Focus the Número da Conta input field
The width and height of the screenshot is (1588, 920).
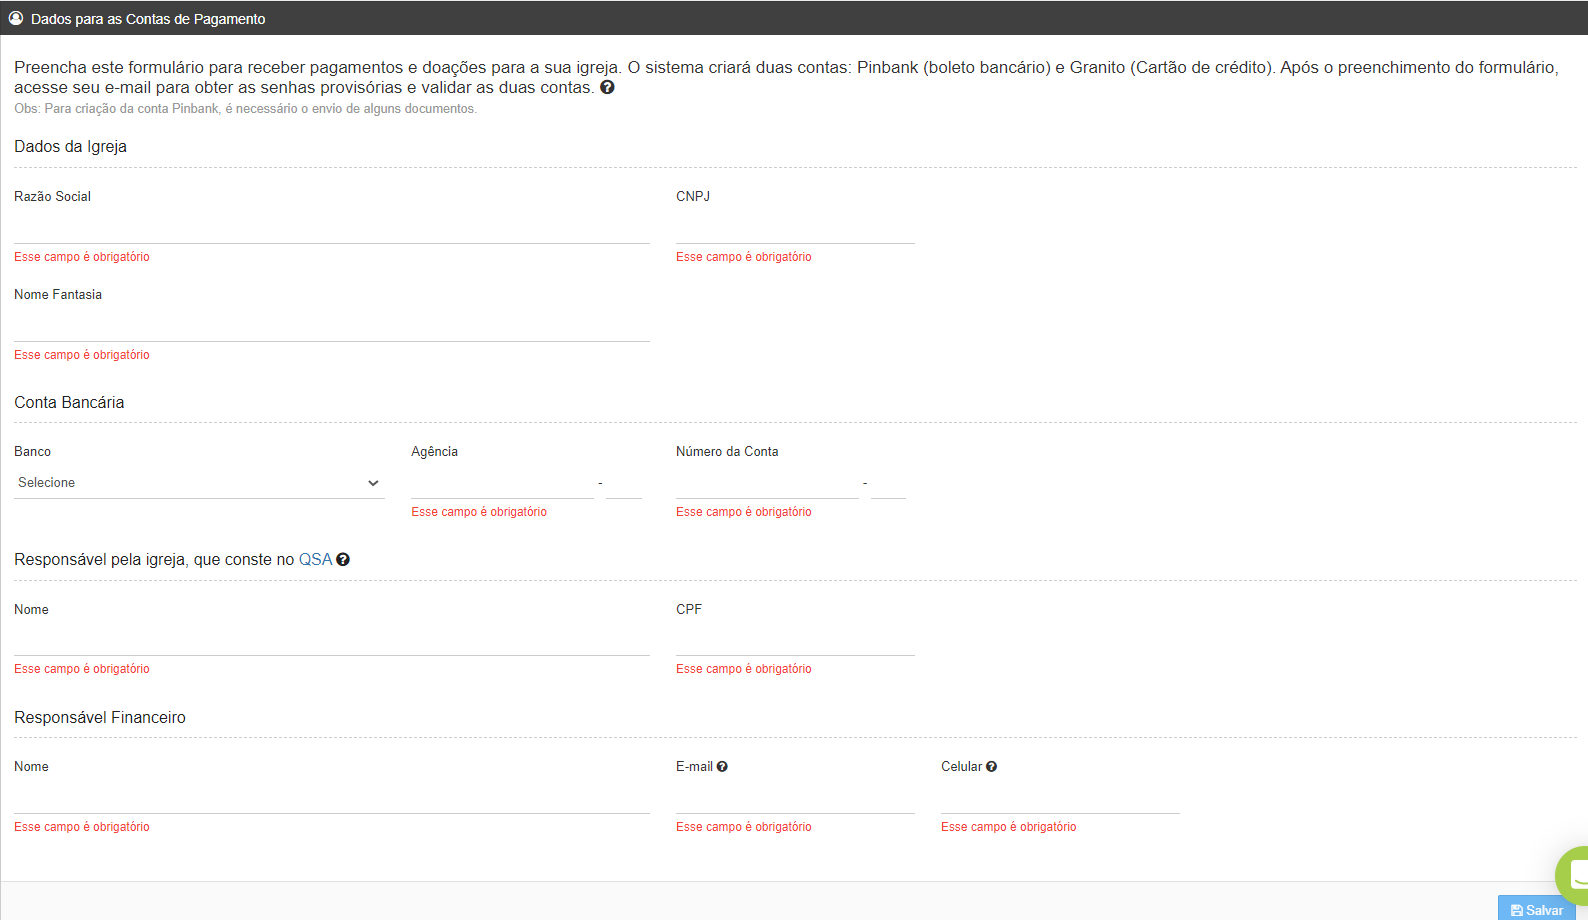click(x=767, y=483)
